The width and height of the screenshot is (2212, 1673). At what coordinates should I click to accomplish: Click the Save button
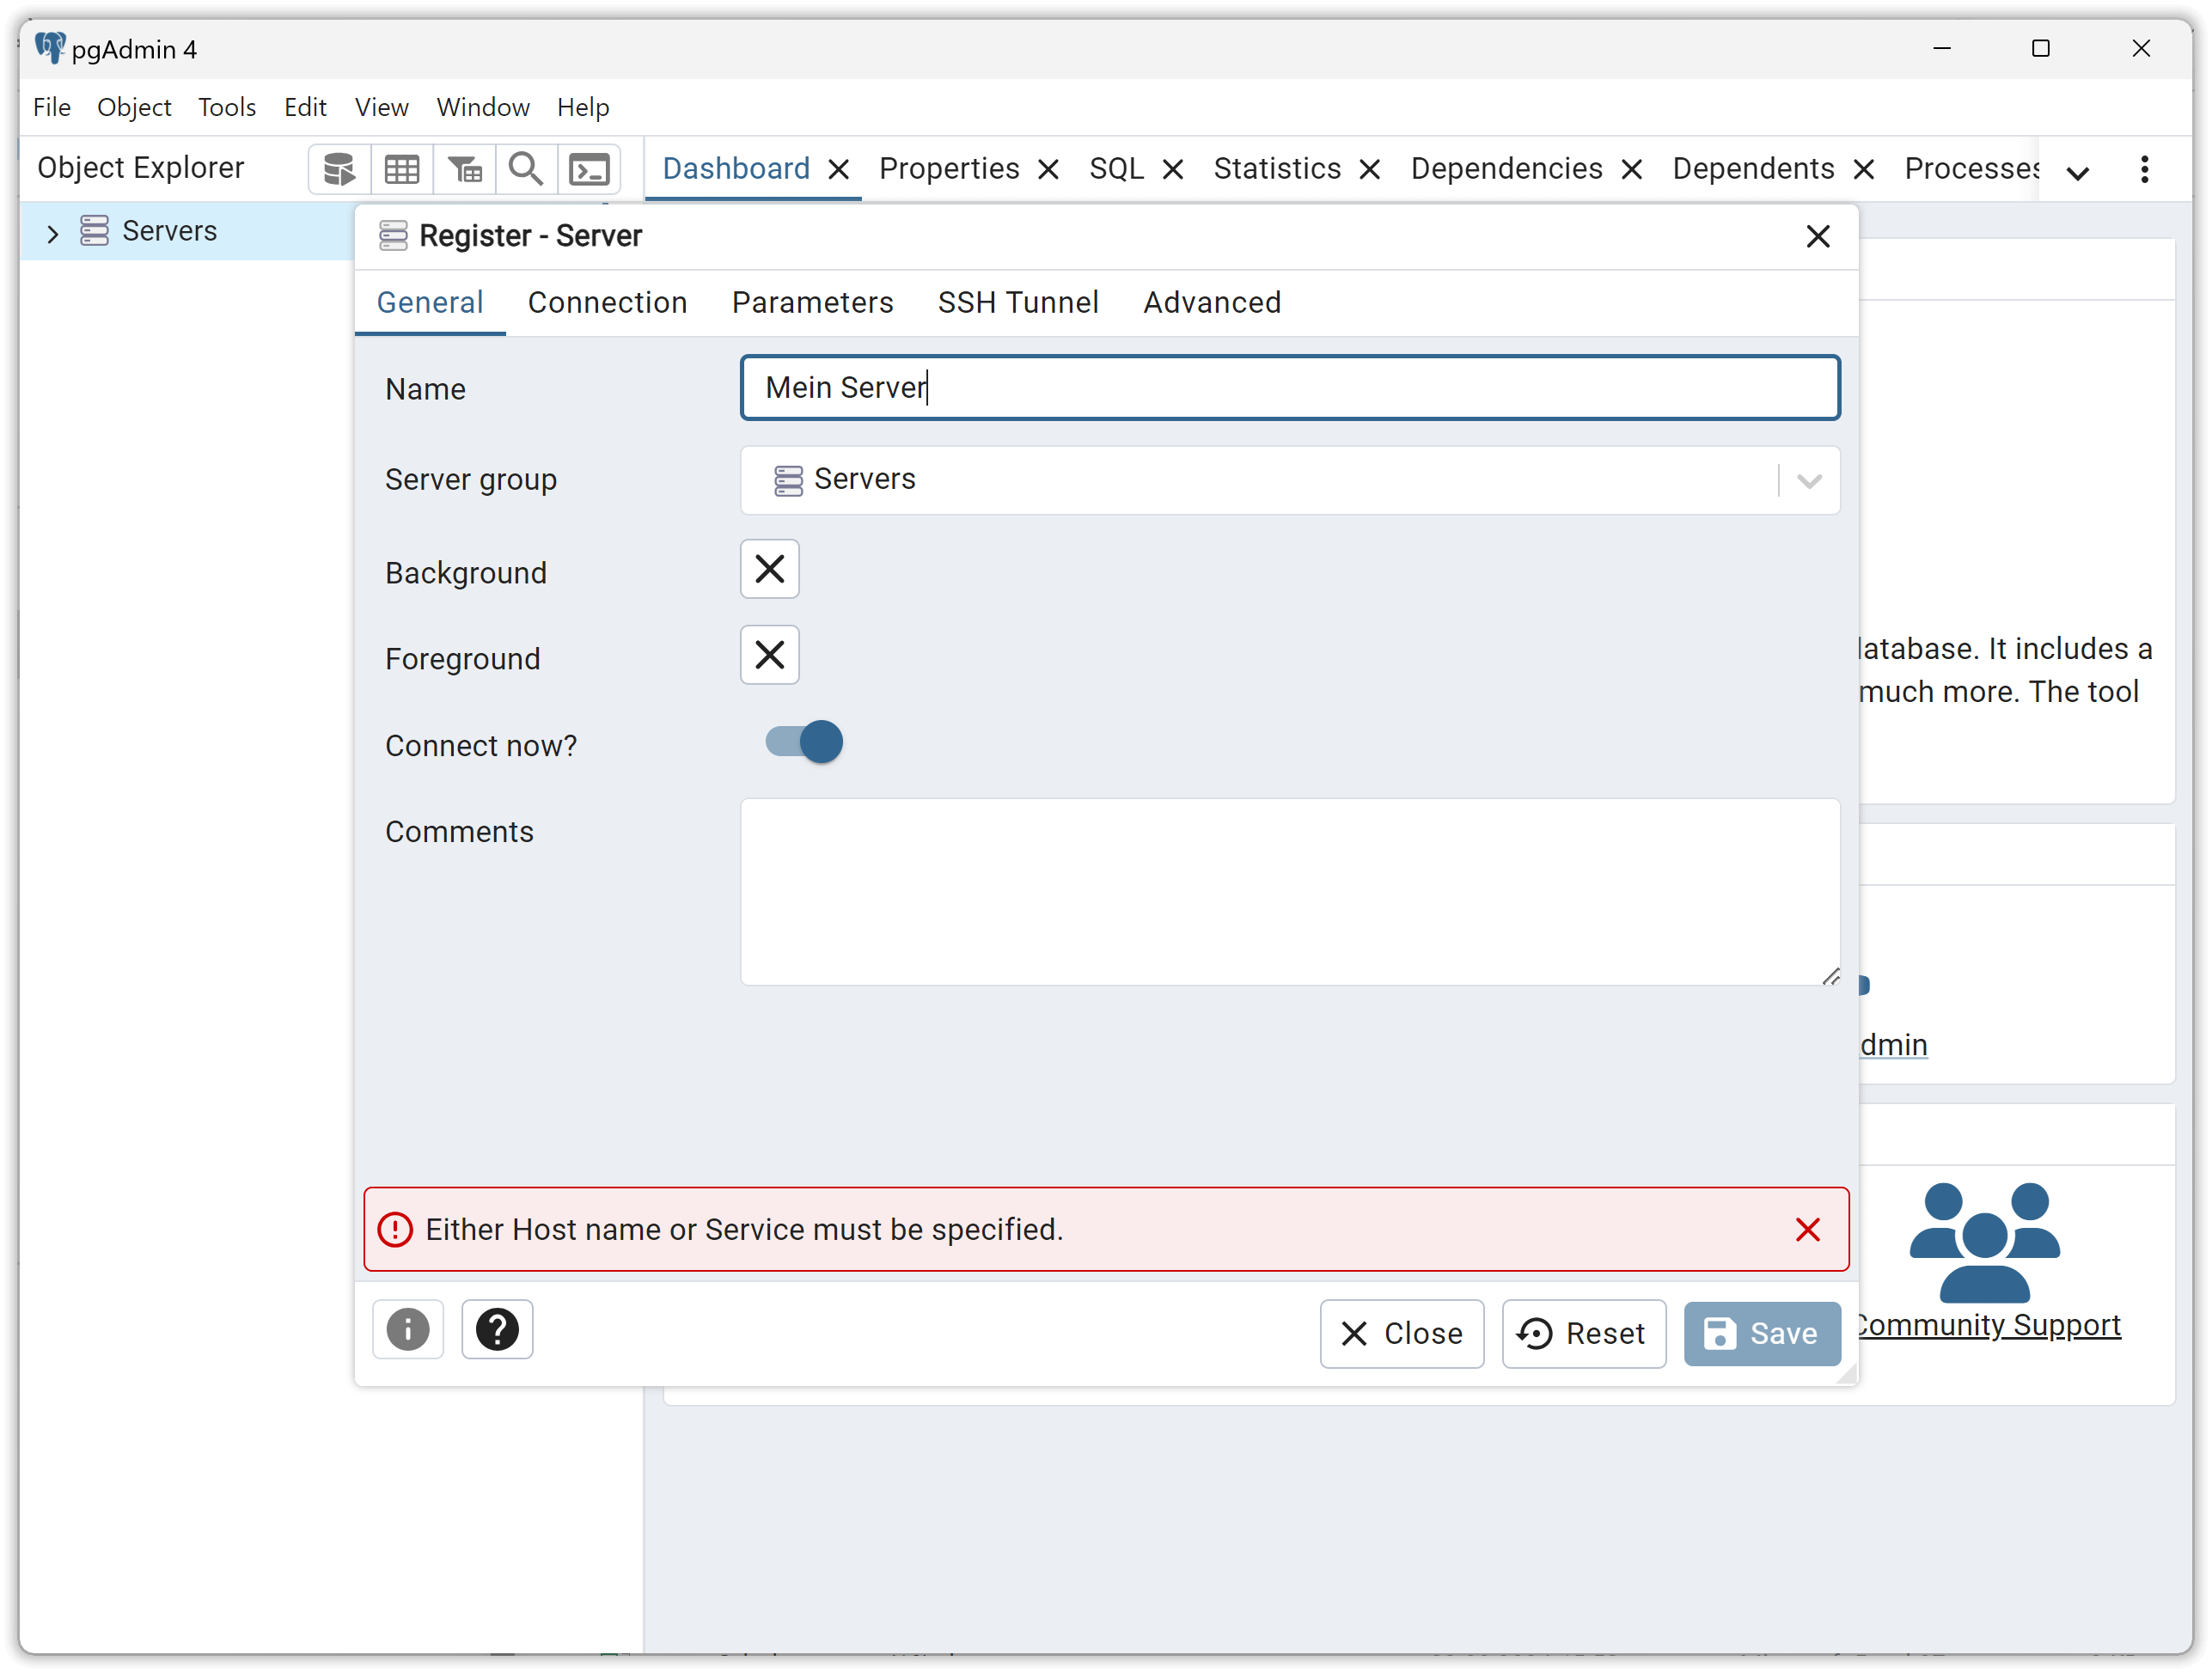[1762, 1334]
